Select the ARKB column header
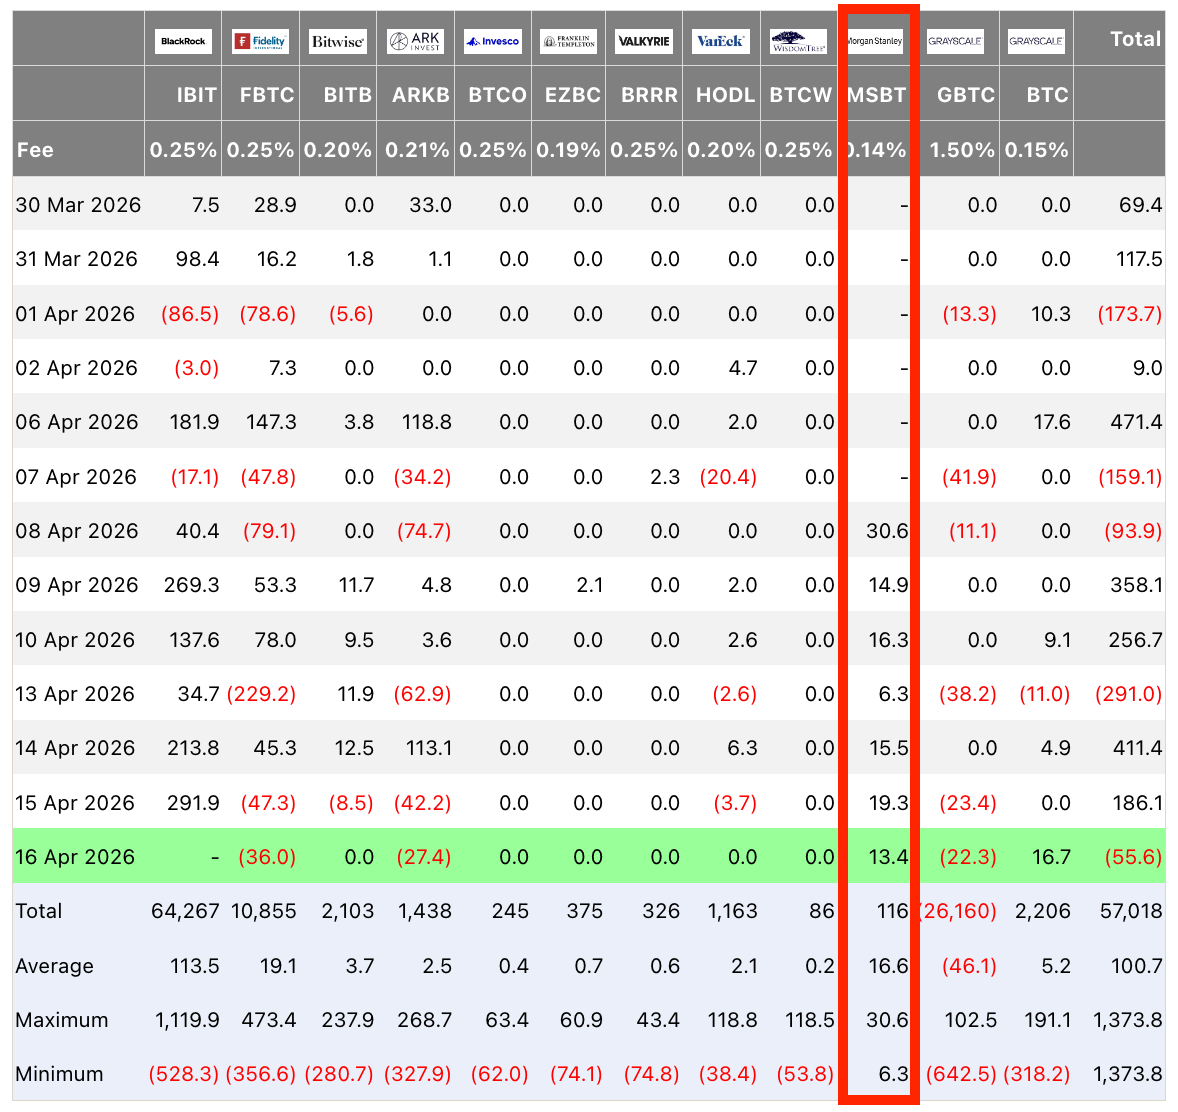Screen dimensions: 1178x1112 421,95
